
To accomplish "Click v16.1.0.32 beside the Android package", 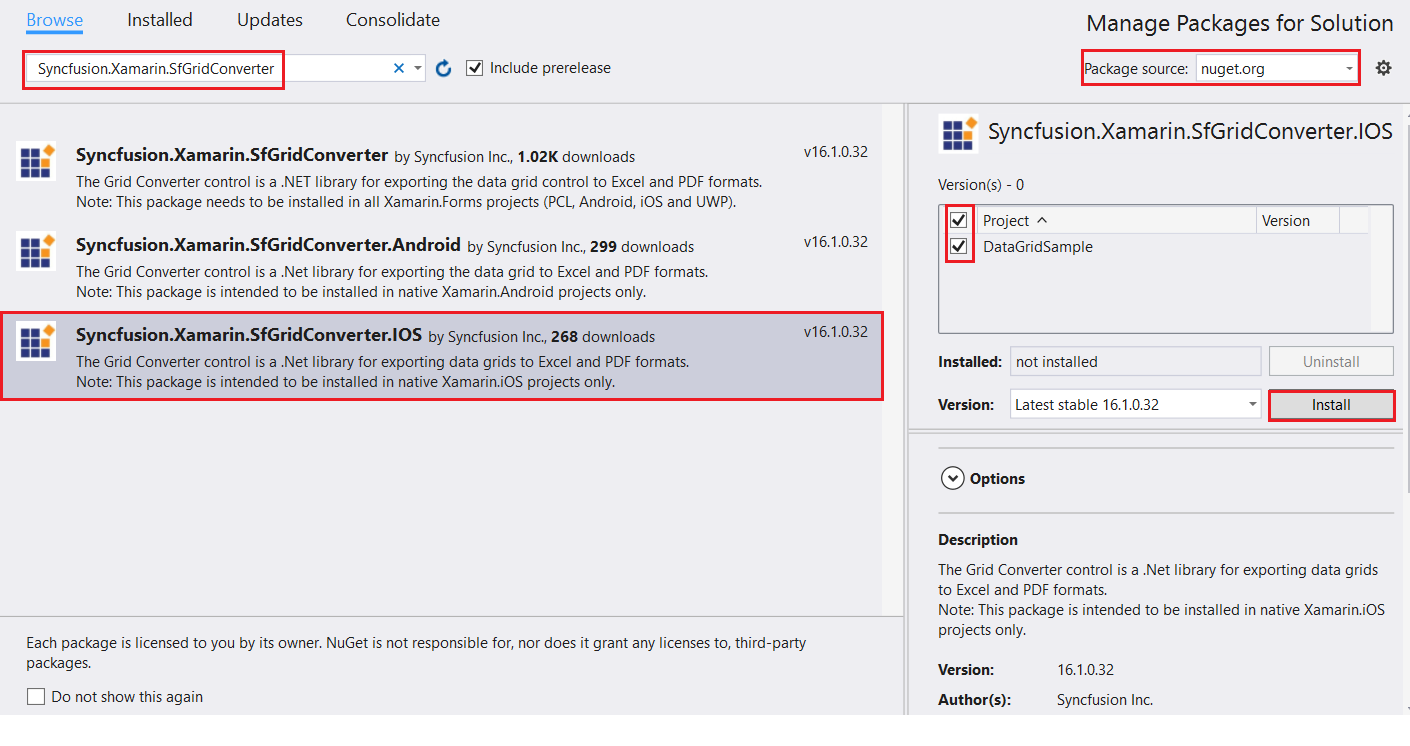I will pyautogui.click(x=836, y=242).
